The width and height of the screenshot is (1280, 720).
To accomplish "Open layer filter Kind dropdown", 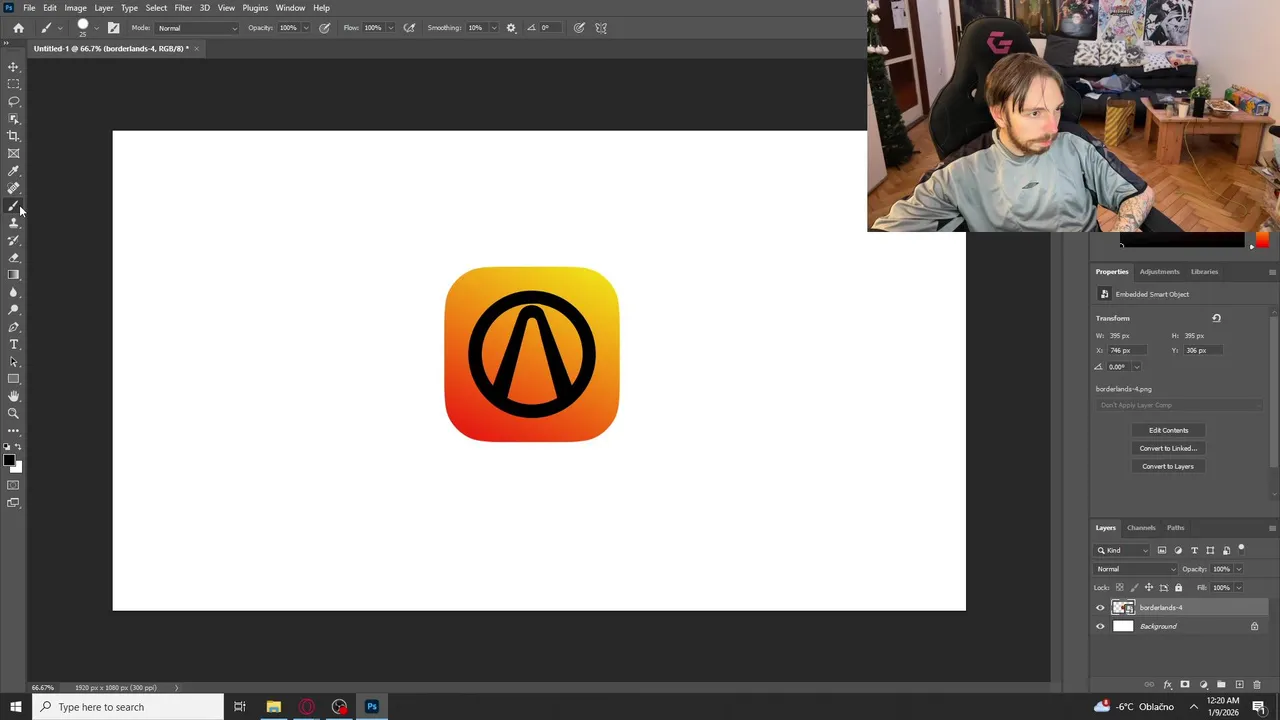I will [1123, 551].
